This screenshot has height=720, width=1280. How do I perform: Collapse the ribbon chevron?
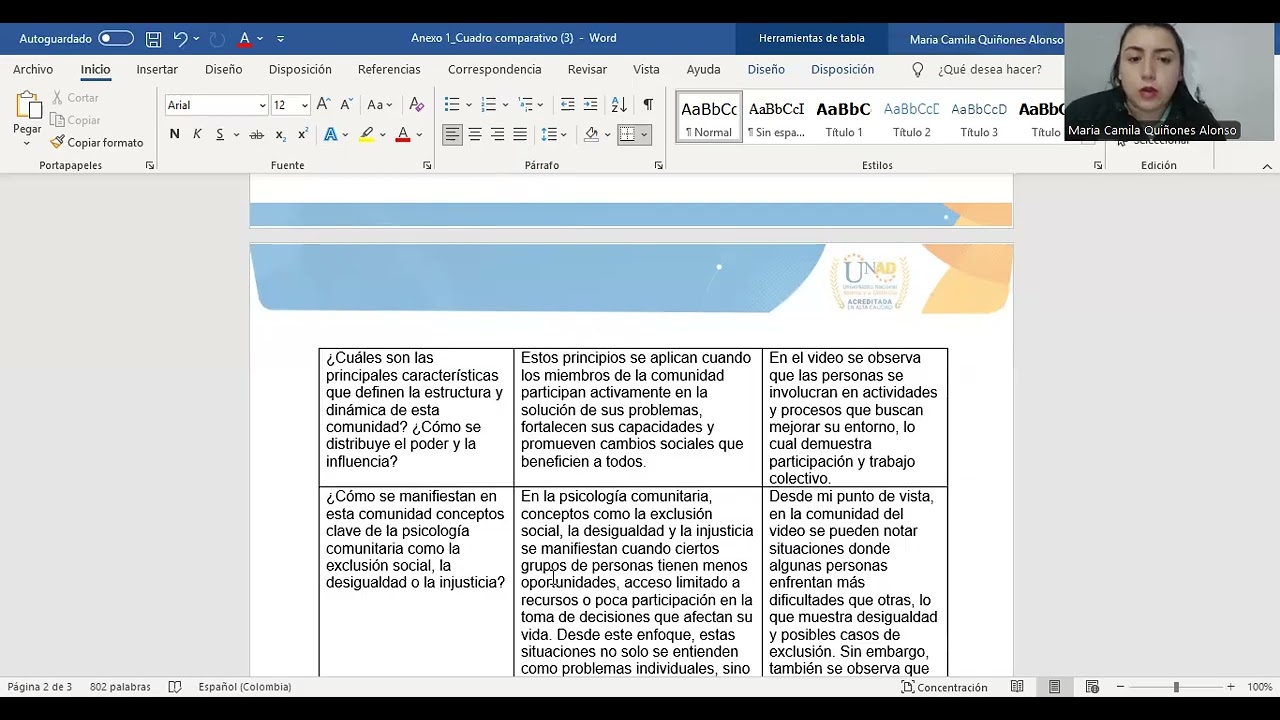click(x=1267, y=166)
